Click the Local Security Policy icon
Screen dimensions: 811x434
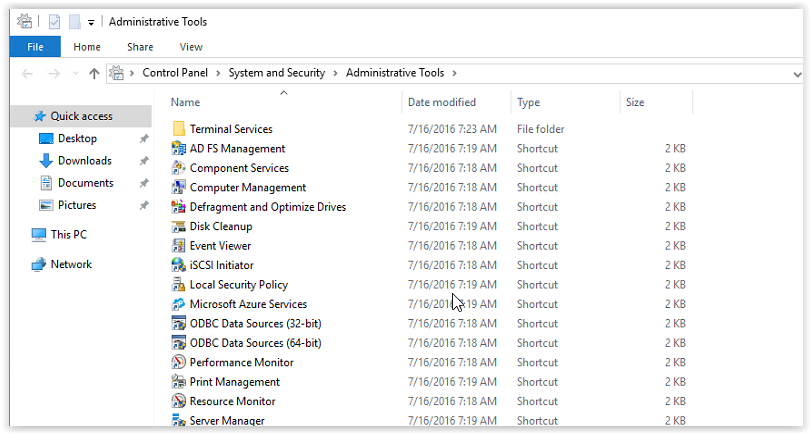click(178, 285)
